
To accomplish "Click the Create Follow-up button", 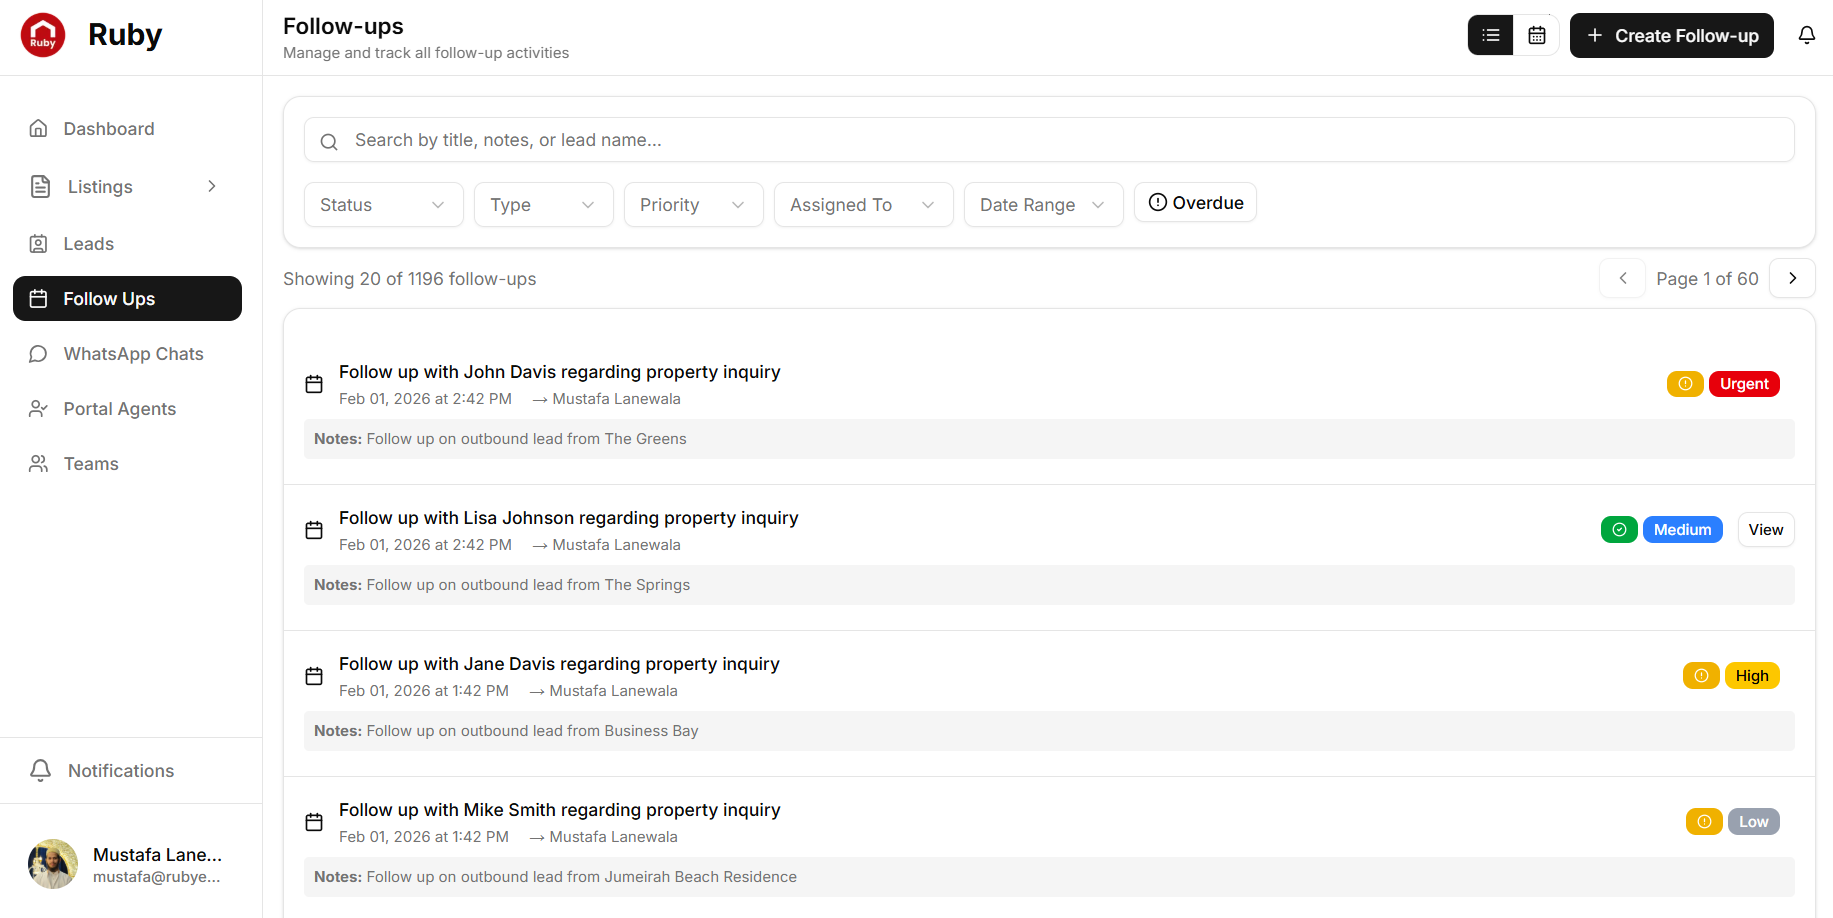I will click(1671, 35).
